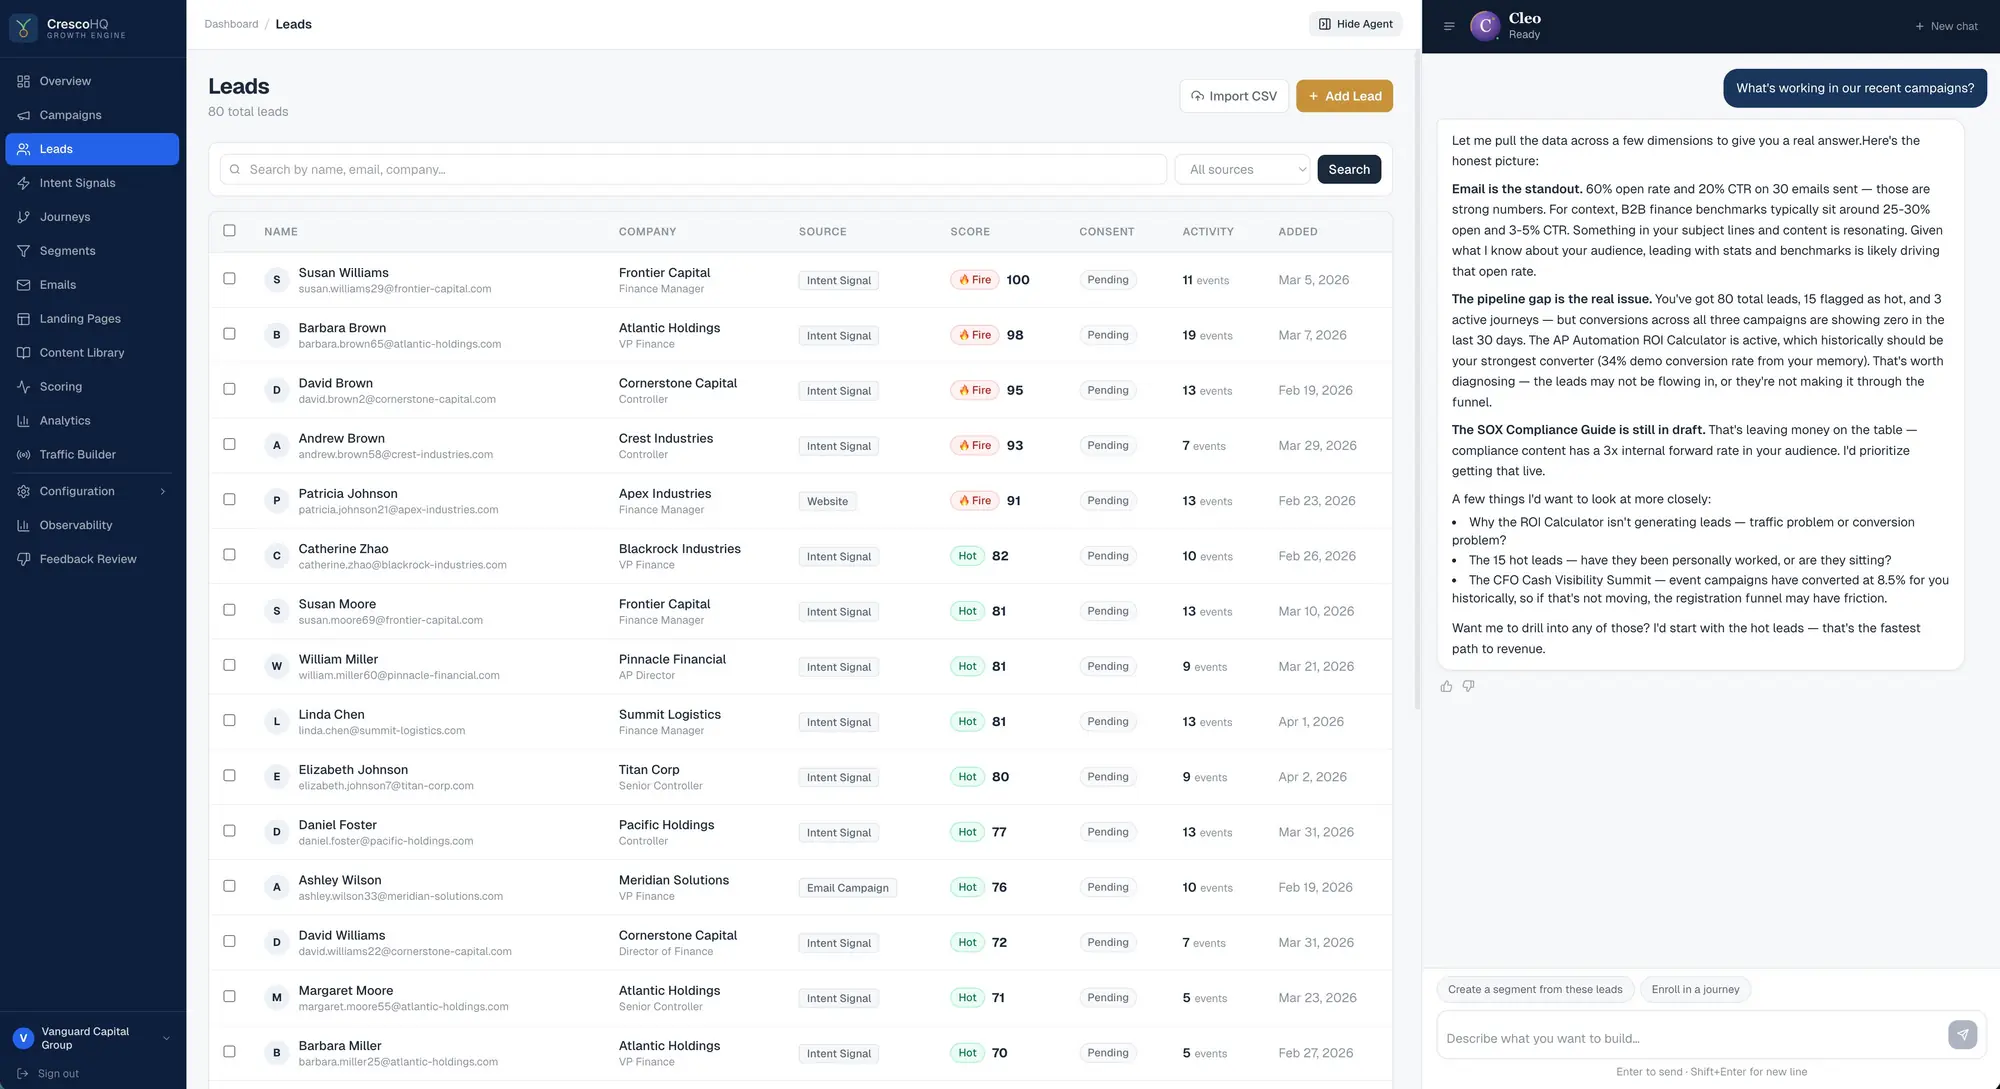The image size is (2000, 1089).
Task: Go to Feedback Review
Action: point(92,559)
